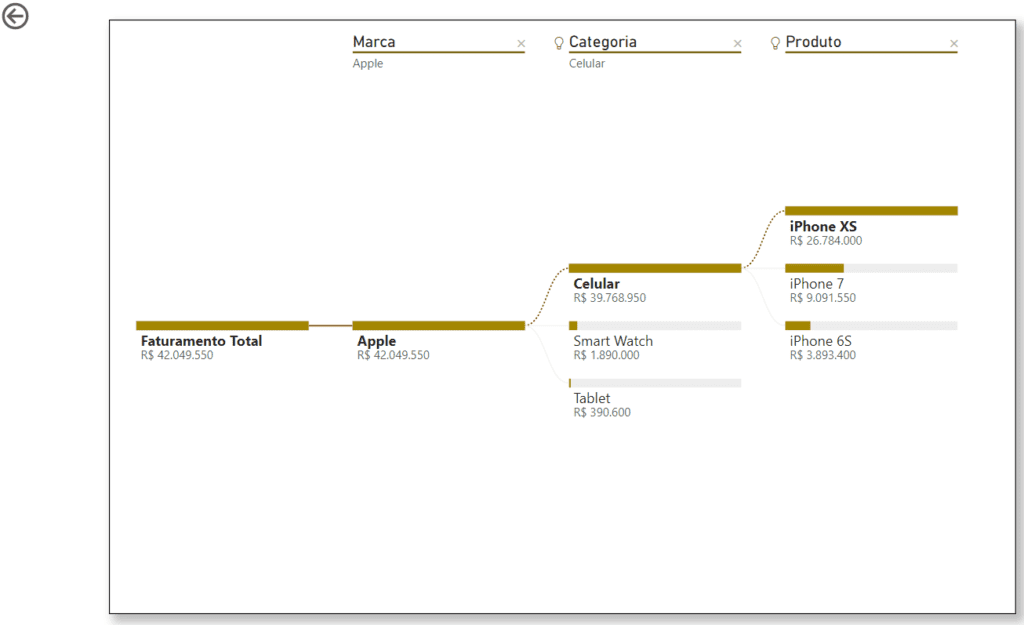1024x625 pixels.
Task: Remove the Categoria level with its X
Action: click(x=737, y=44)
